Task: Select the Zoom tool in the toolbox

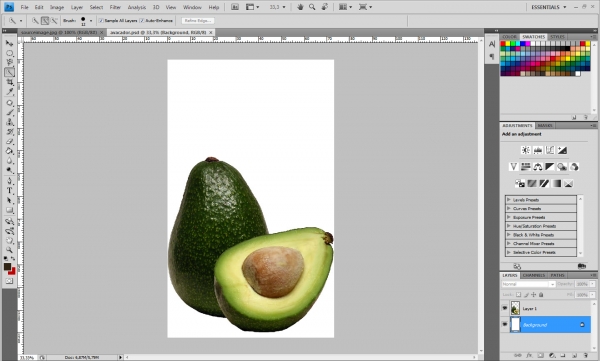Action: coord(9,250)
